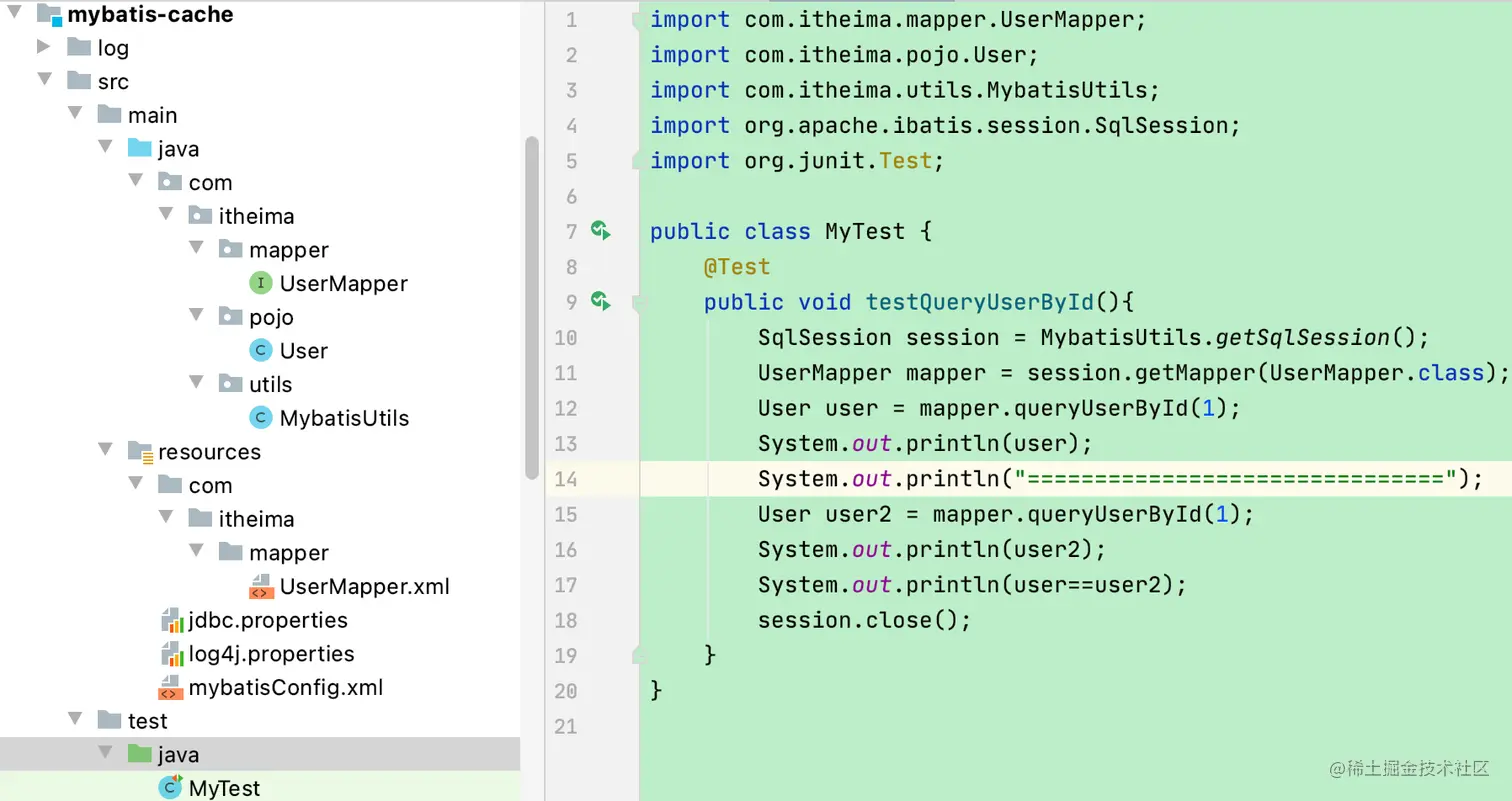This screenshot has width=1512, height=801.
Task: Collapse the test folder arrow
Action: [74, 720]
